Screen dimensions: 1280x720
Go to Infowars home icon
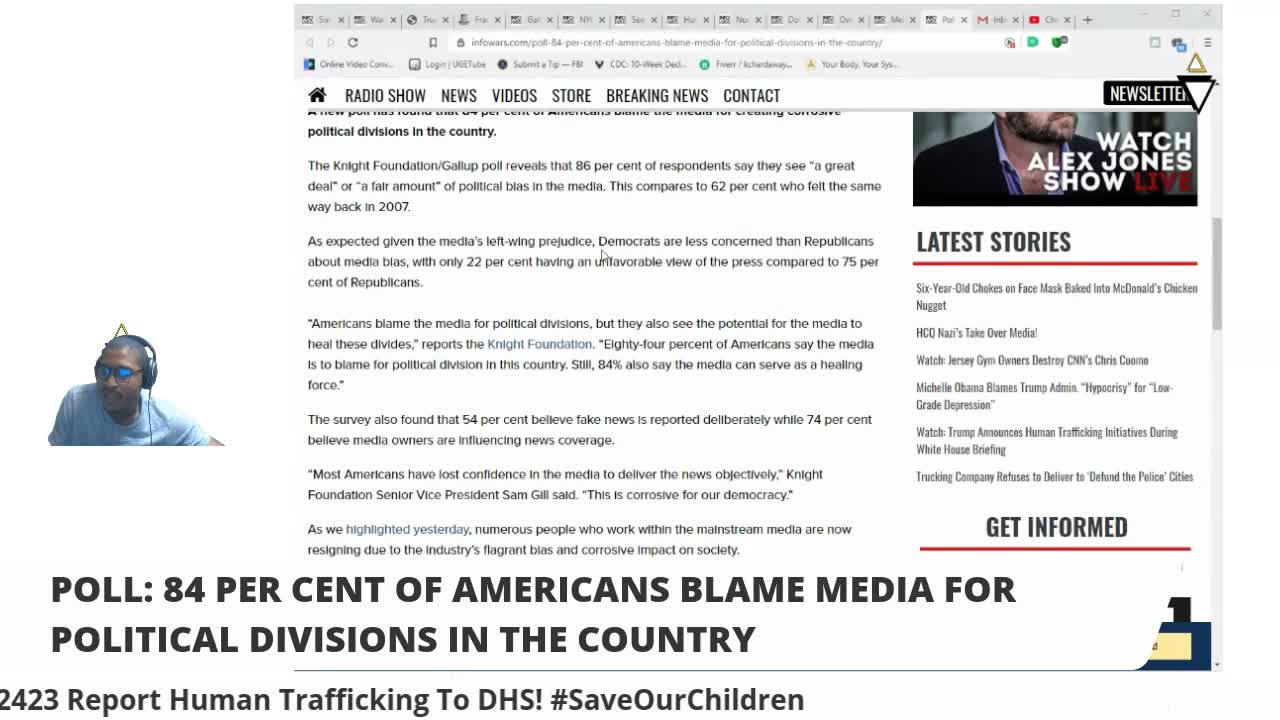tap(317, 95)
